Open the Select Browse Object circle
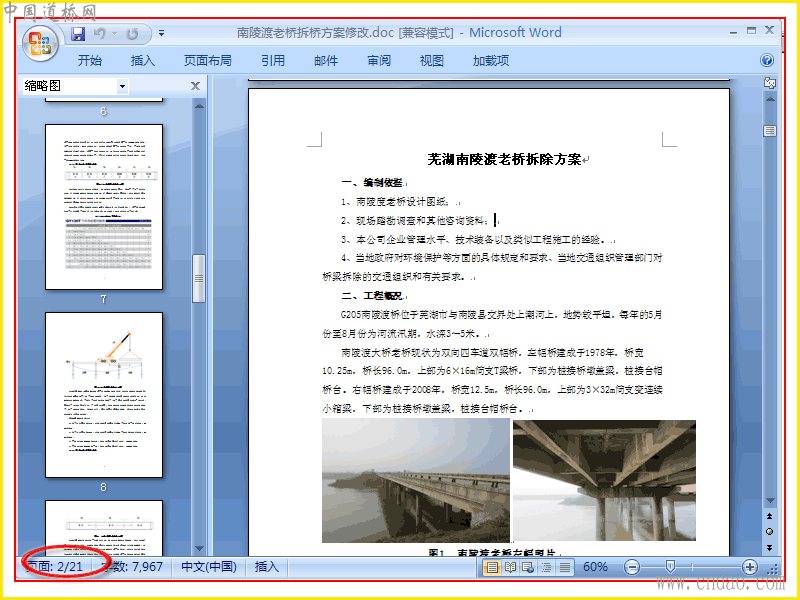This screenshot has width=800, height=600. tap(769, 532)
